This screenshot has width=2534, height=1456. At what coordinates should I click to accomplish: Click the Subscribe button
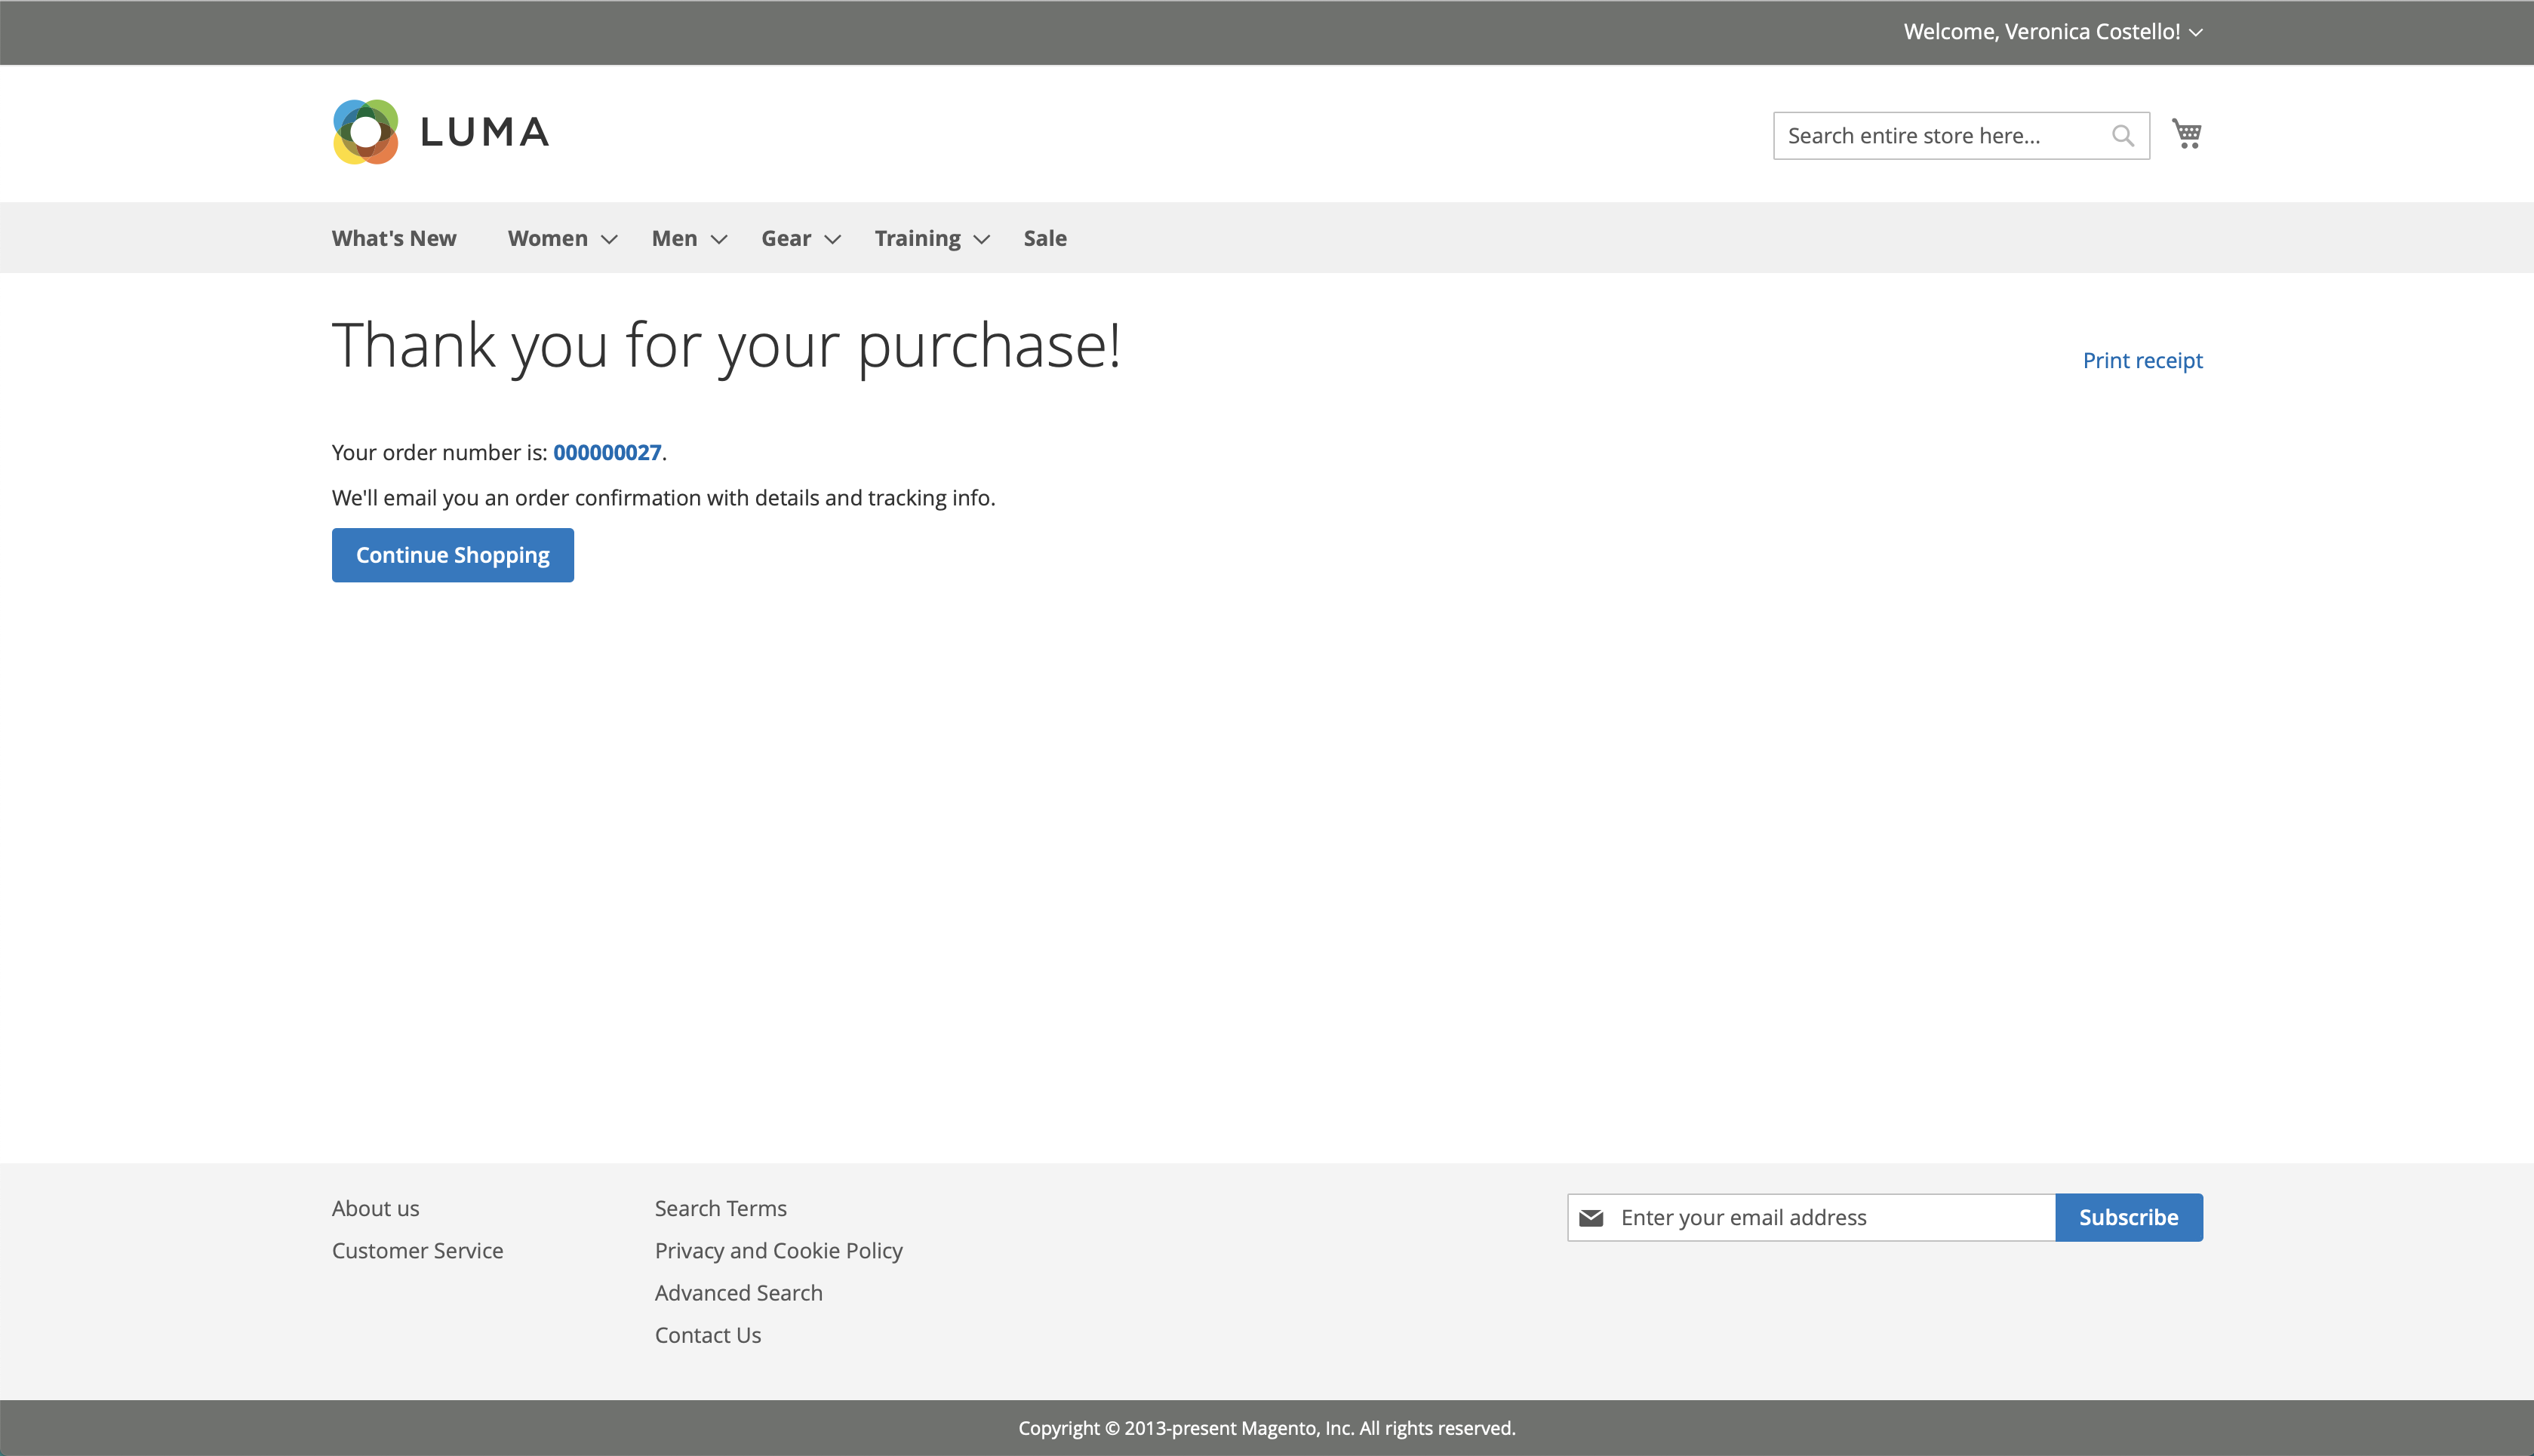click(2128, 1217)
